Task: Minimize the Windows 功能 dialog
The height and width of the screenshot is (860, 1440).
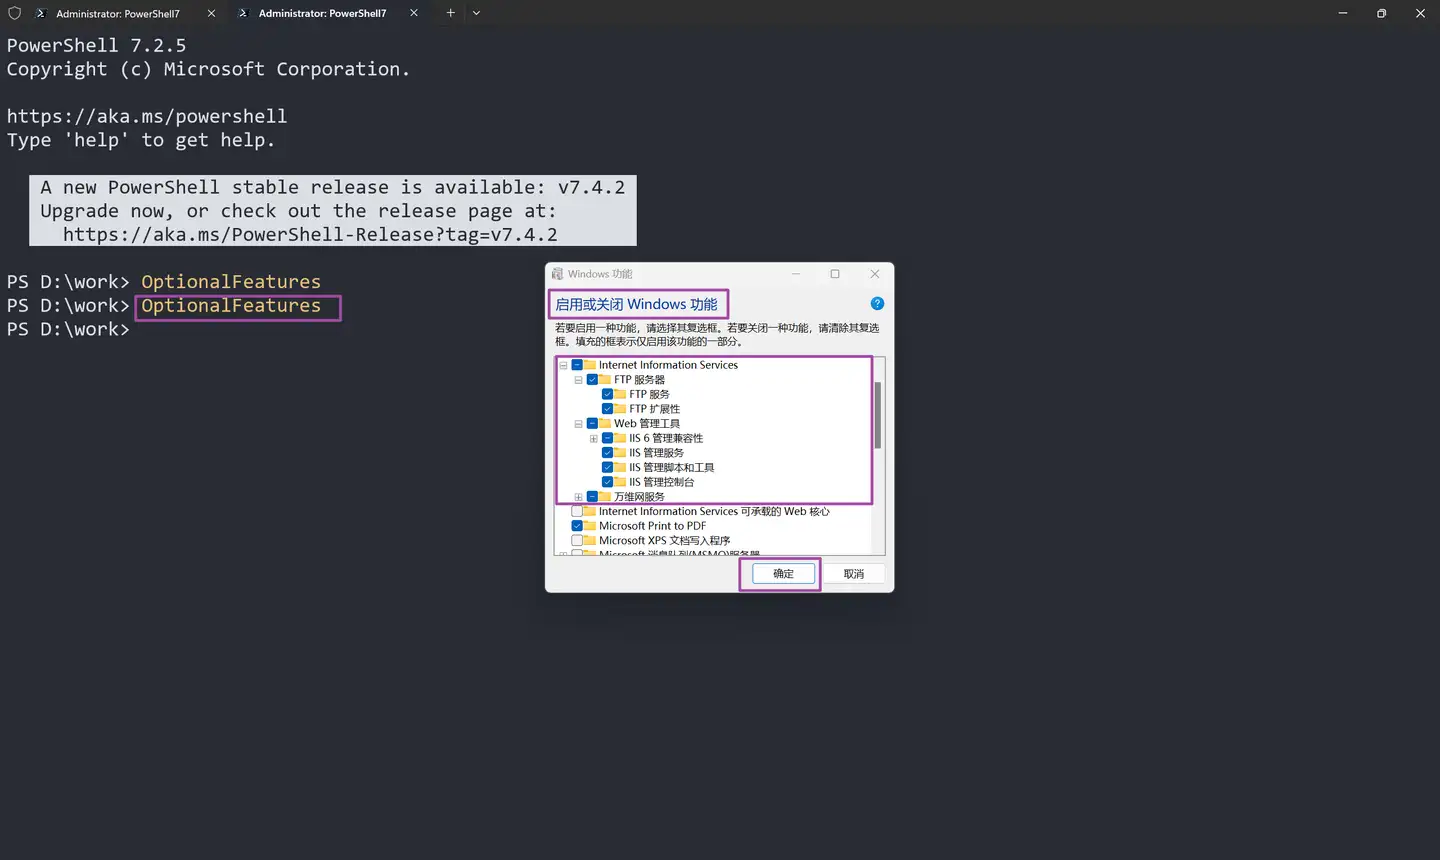Action: tap(796, 274)
